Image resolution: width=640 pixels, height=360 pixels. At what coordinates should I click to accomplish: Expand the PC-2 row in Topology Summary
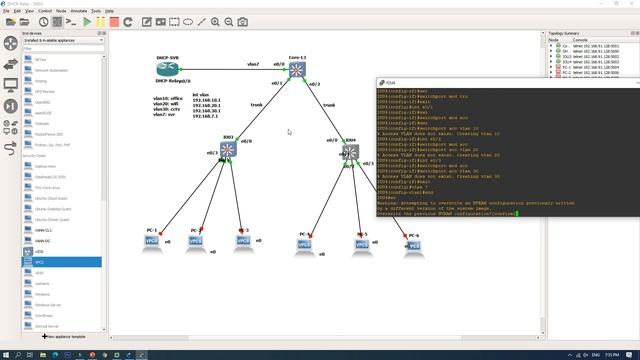(551, 72)
